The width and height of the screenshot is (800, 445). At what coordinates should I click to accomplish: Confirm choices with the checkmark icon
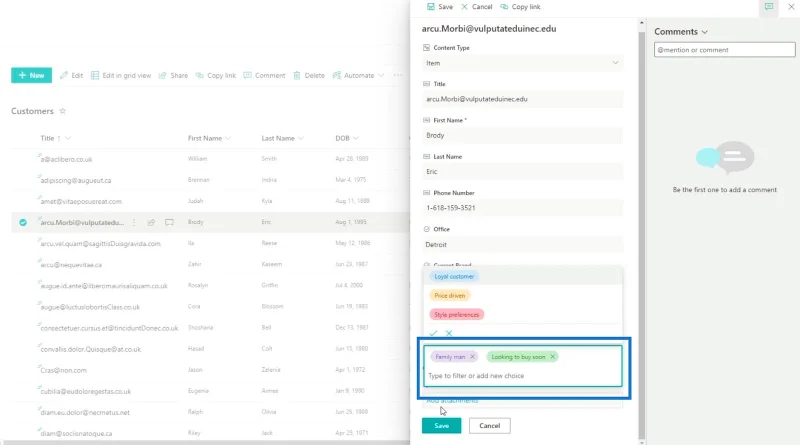pos(433,333)
